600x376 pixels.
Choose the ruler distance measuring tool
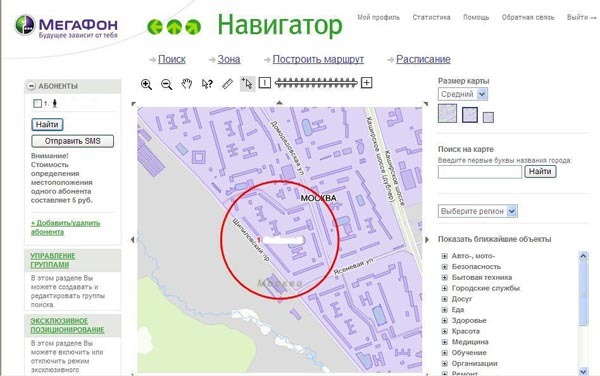[x=227, y=83]
